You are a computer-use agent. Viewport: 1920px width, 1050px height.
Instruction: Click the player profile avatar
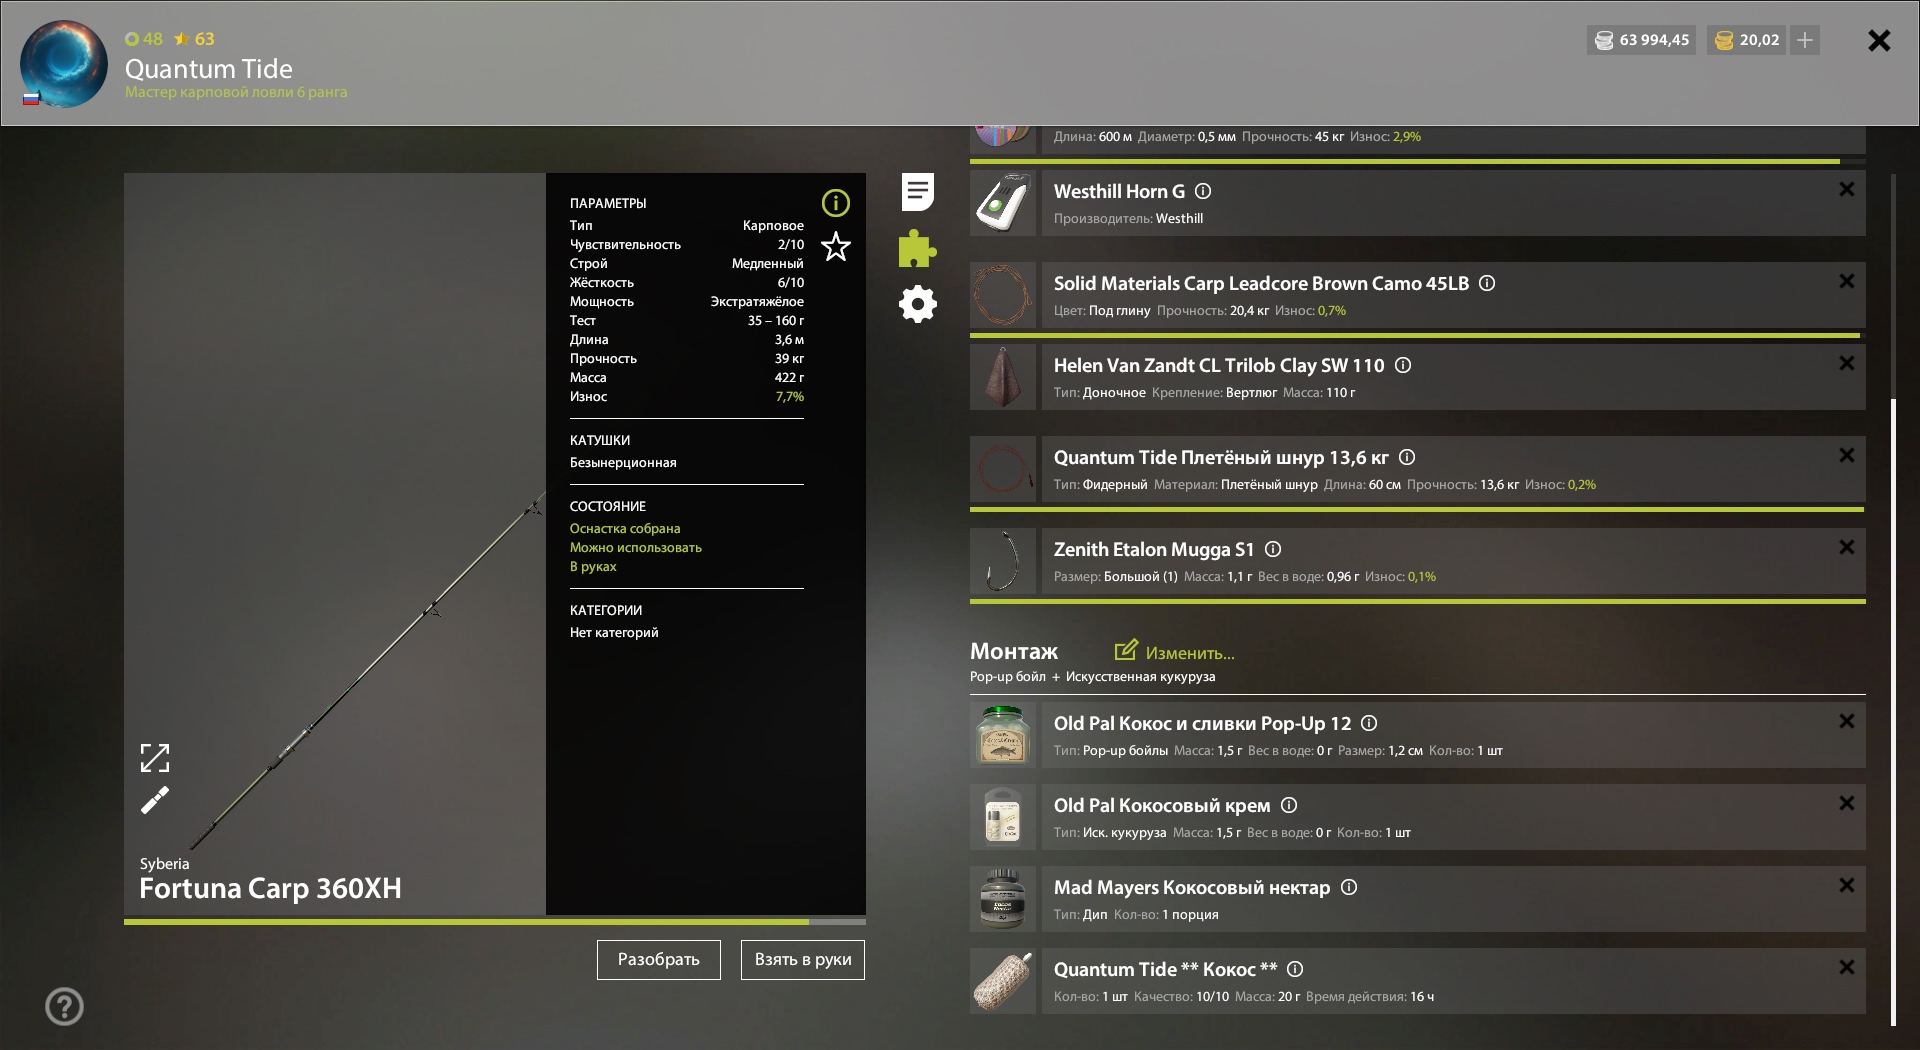[x=64, y=64]
